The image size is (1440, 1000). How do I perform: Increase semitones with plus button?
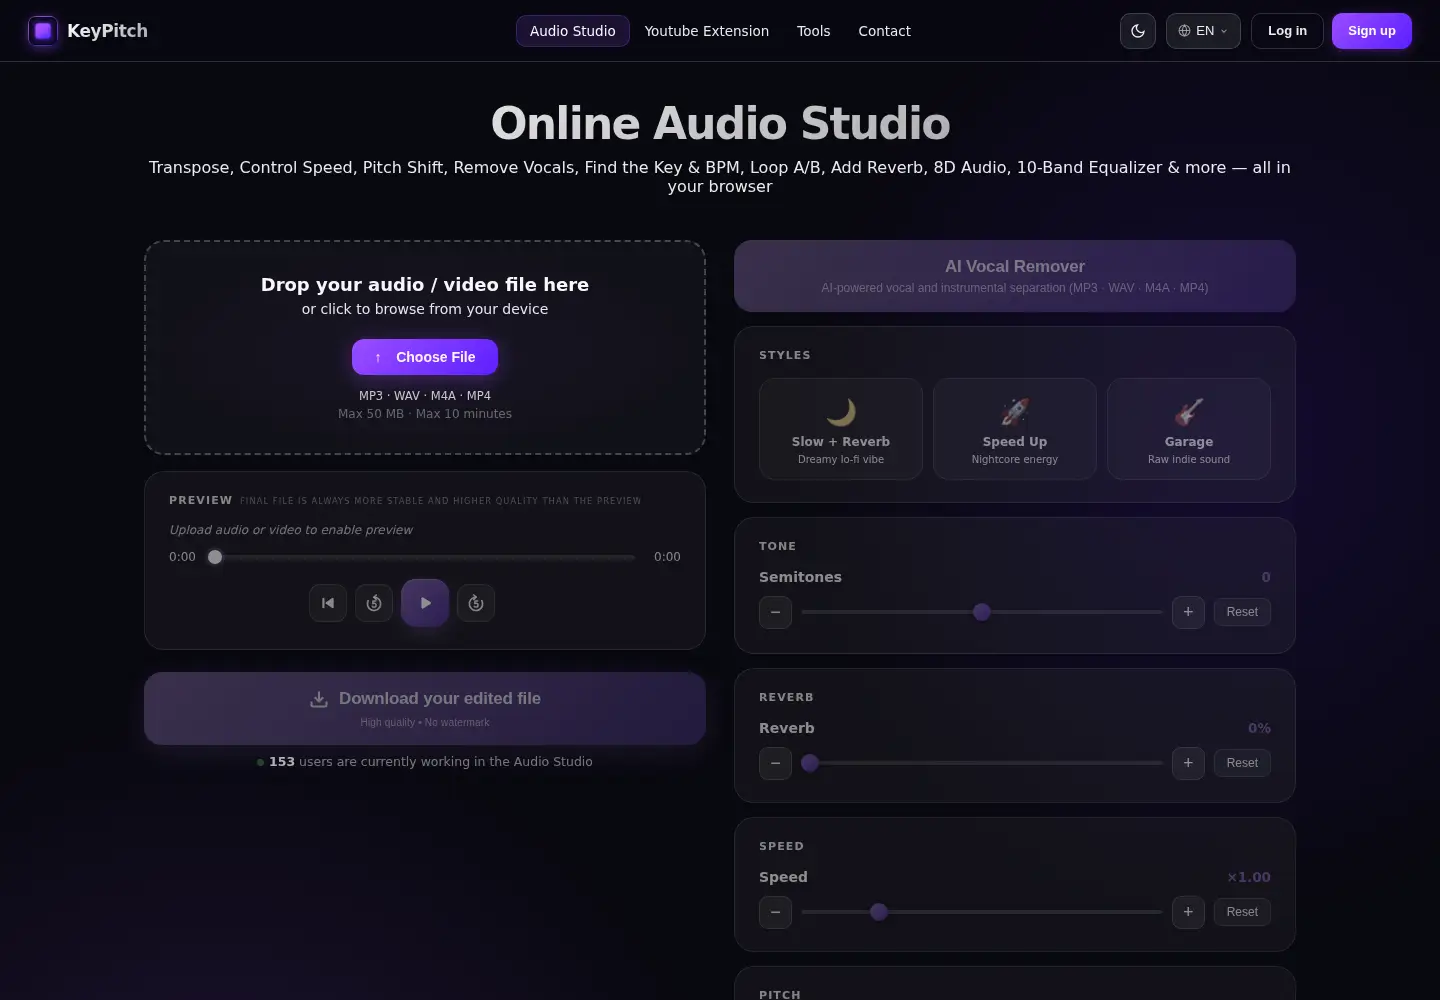1188,612
